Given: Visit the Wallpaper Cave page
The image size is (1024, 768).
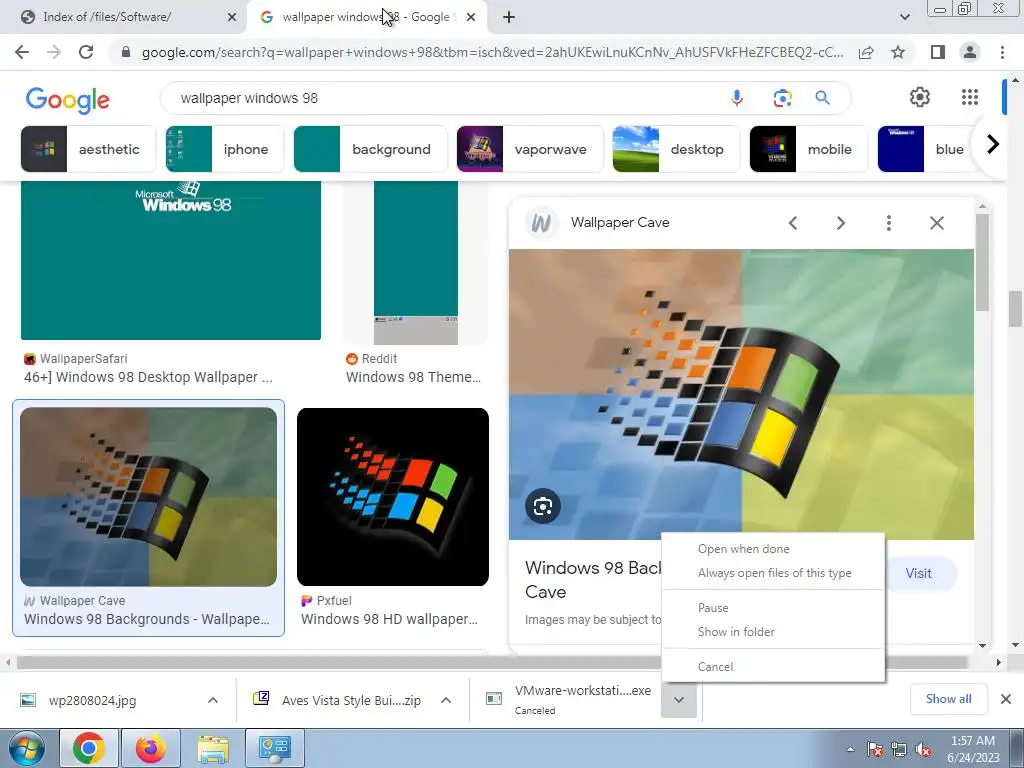Looking at the screenshot, I should tap(918, 573).
